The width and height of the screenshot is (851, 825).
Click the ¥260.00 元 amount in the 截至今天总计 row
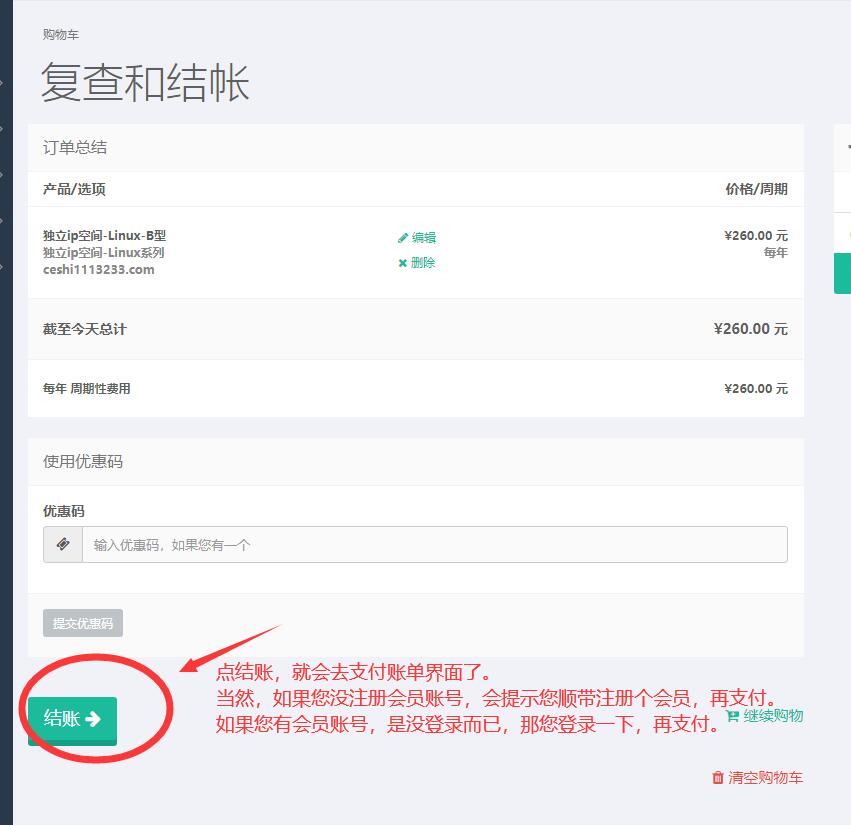[751, 329]
